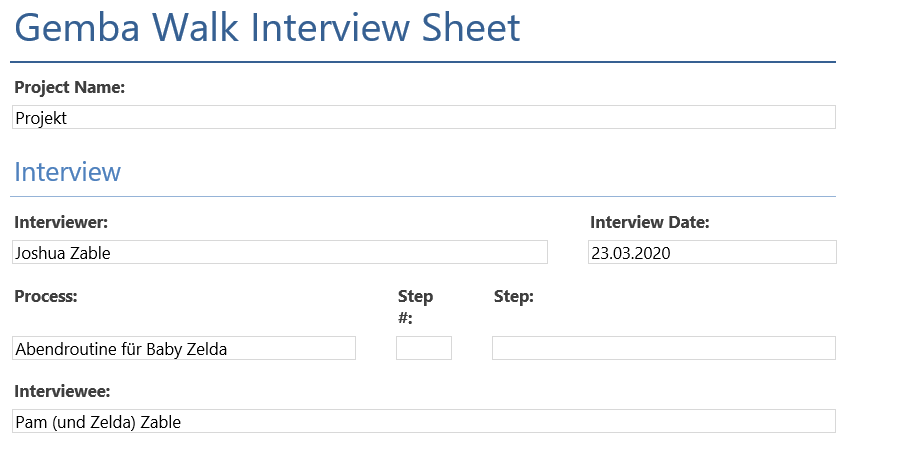Image resolution: width=912 pixels, height=454 pixels.
Task: Click the Process: label
Action: point(45,296)
